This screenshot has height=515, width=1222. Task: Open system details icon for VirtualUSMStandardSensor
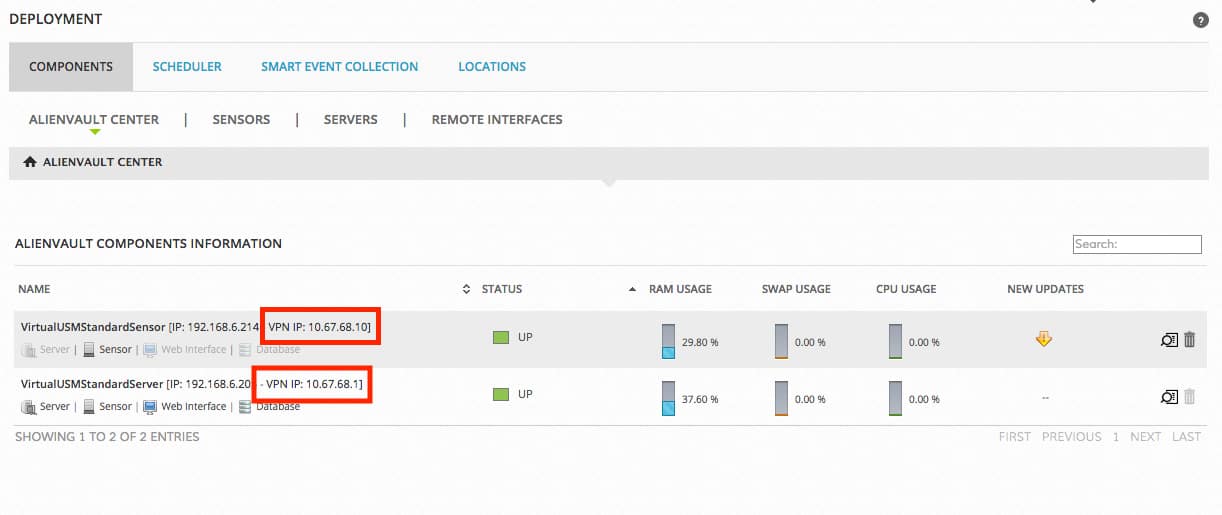point(1169,340)
